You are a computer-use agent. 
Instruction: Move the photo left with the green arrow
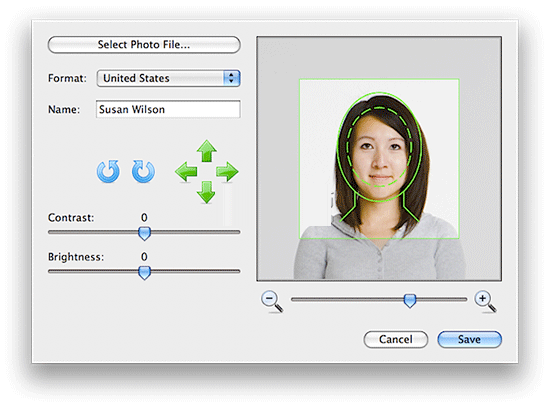pyautogui.click(x=186, y=172)
